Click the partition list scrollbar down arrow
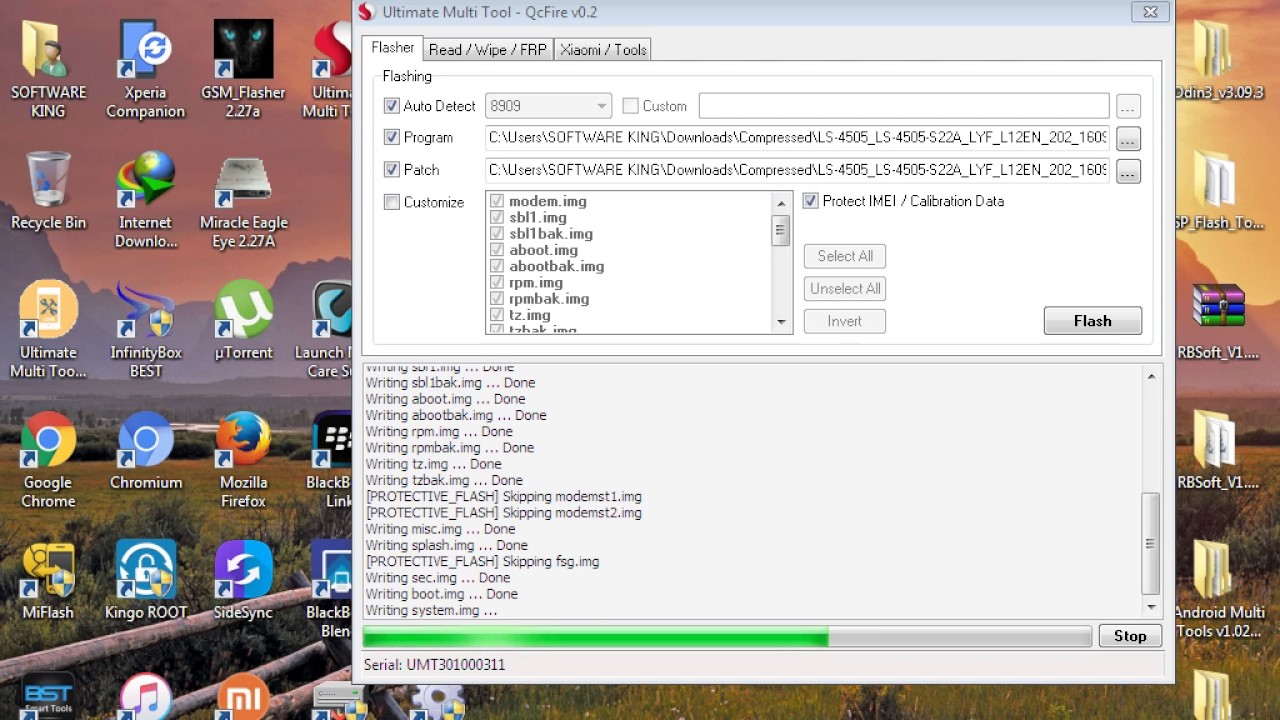The height and width of the screenshot is (720, 1280). pos(782,322)
